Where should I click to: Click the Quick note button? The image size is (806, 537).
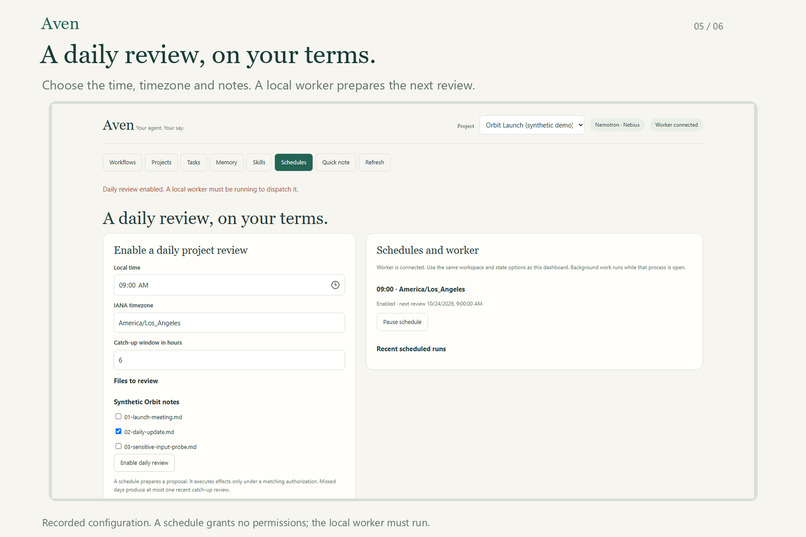click(336, 162)
